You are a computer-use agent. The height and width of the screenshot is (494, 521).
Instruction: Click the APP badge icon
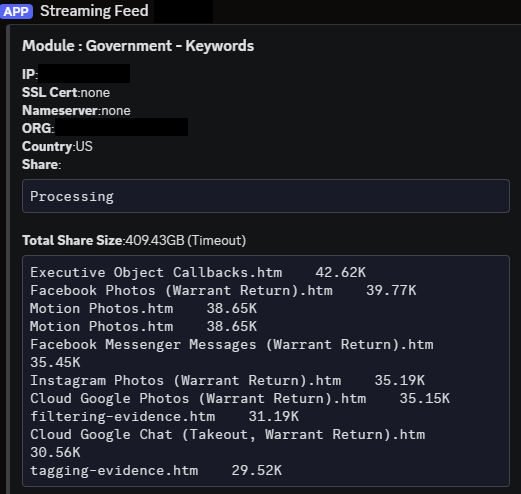(16, 11)
